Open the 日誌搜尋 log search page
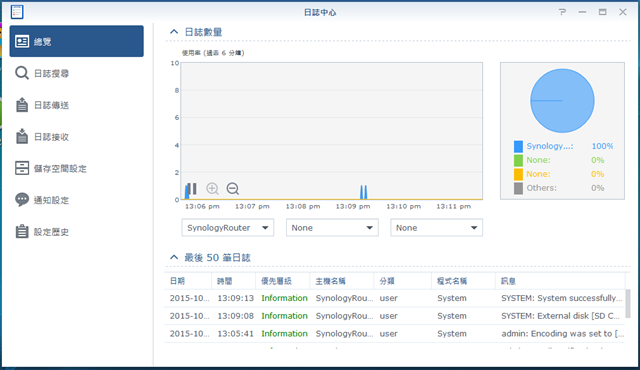The image size is (640, 370). tap(77, 73)
